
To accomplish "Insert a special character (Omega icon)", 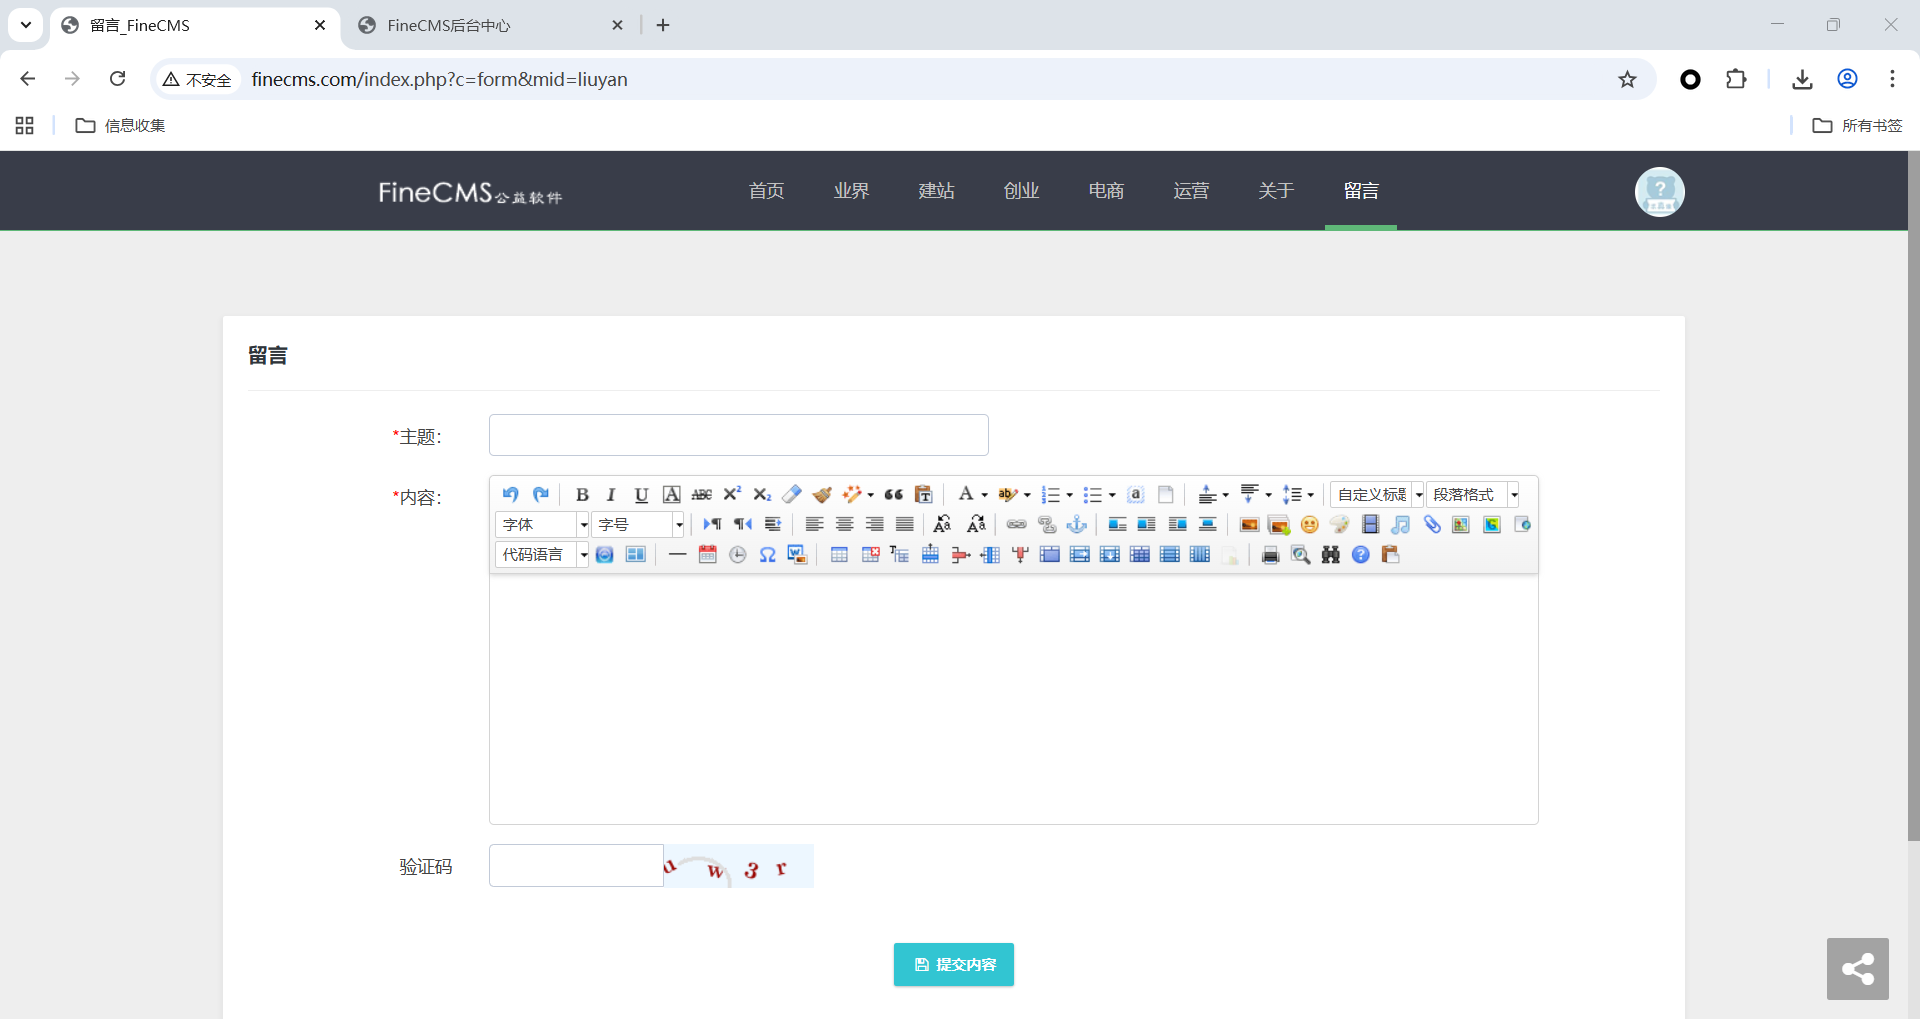I will [x=768, y=554].
